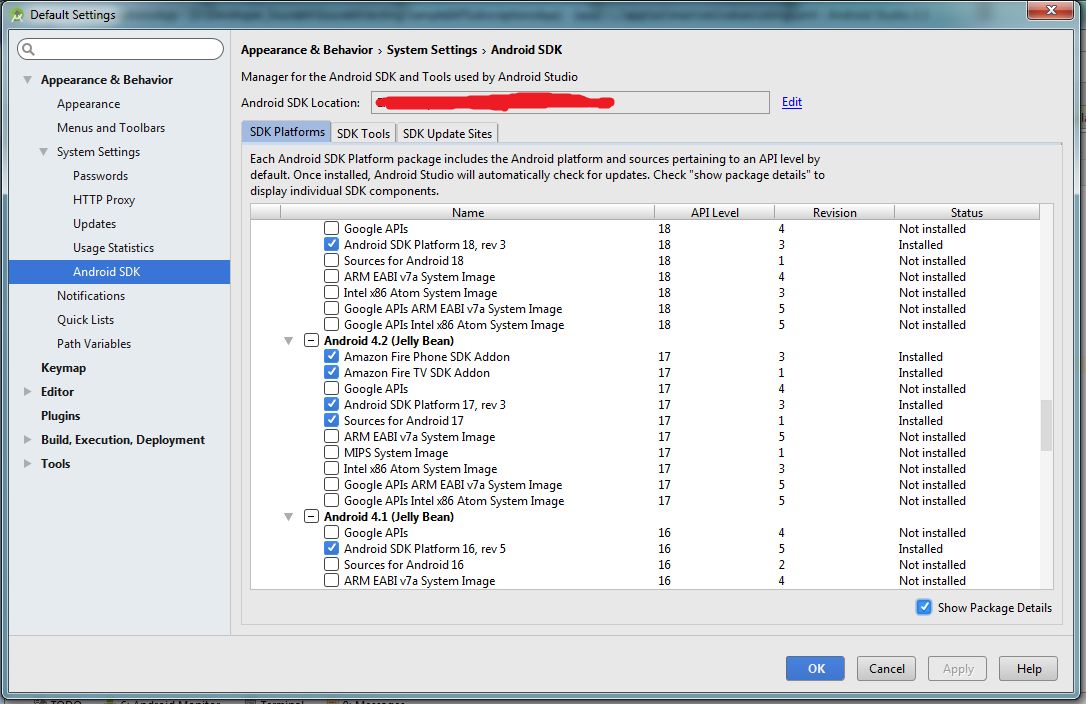Click the package list vertical scrollbar thumb

(x=1046, y=425)
